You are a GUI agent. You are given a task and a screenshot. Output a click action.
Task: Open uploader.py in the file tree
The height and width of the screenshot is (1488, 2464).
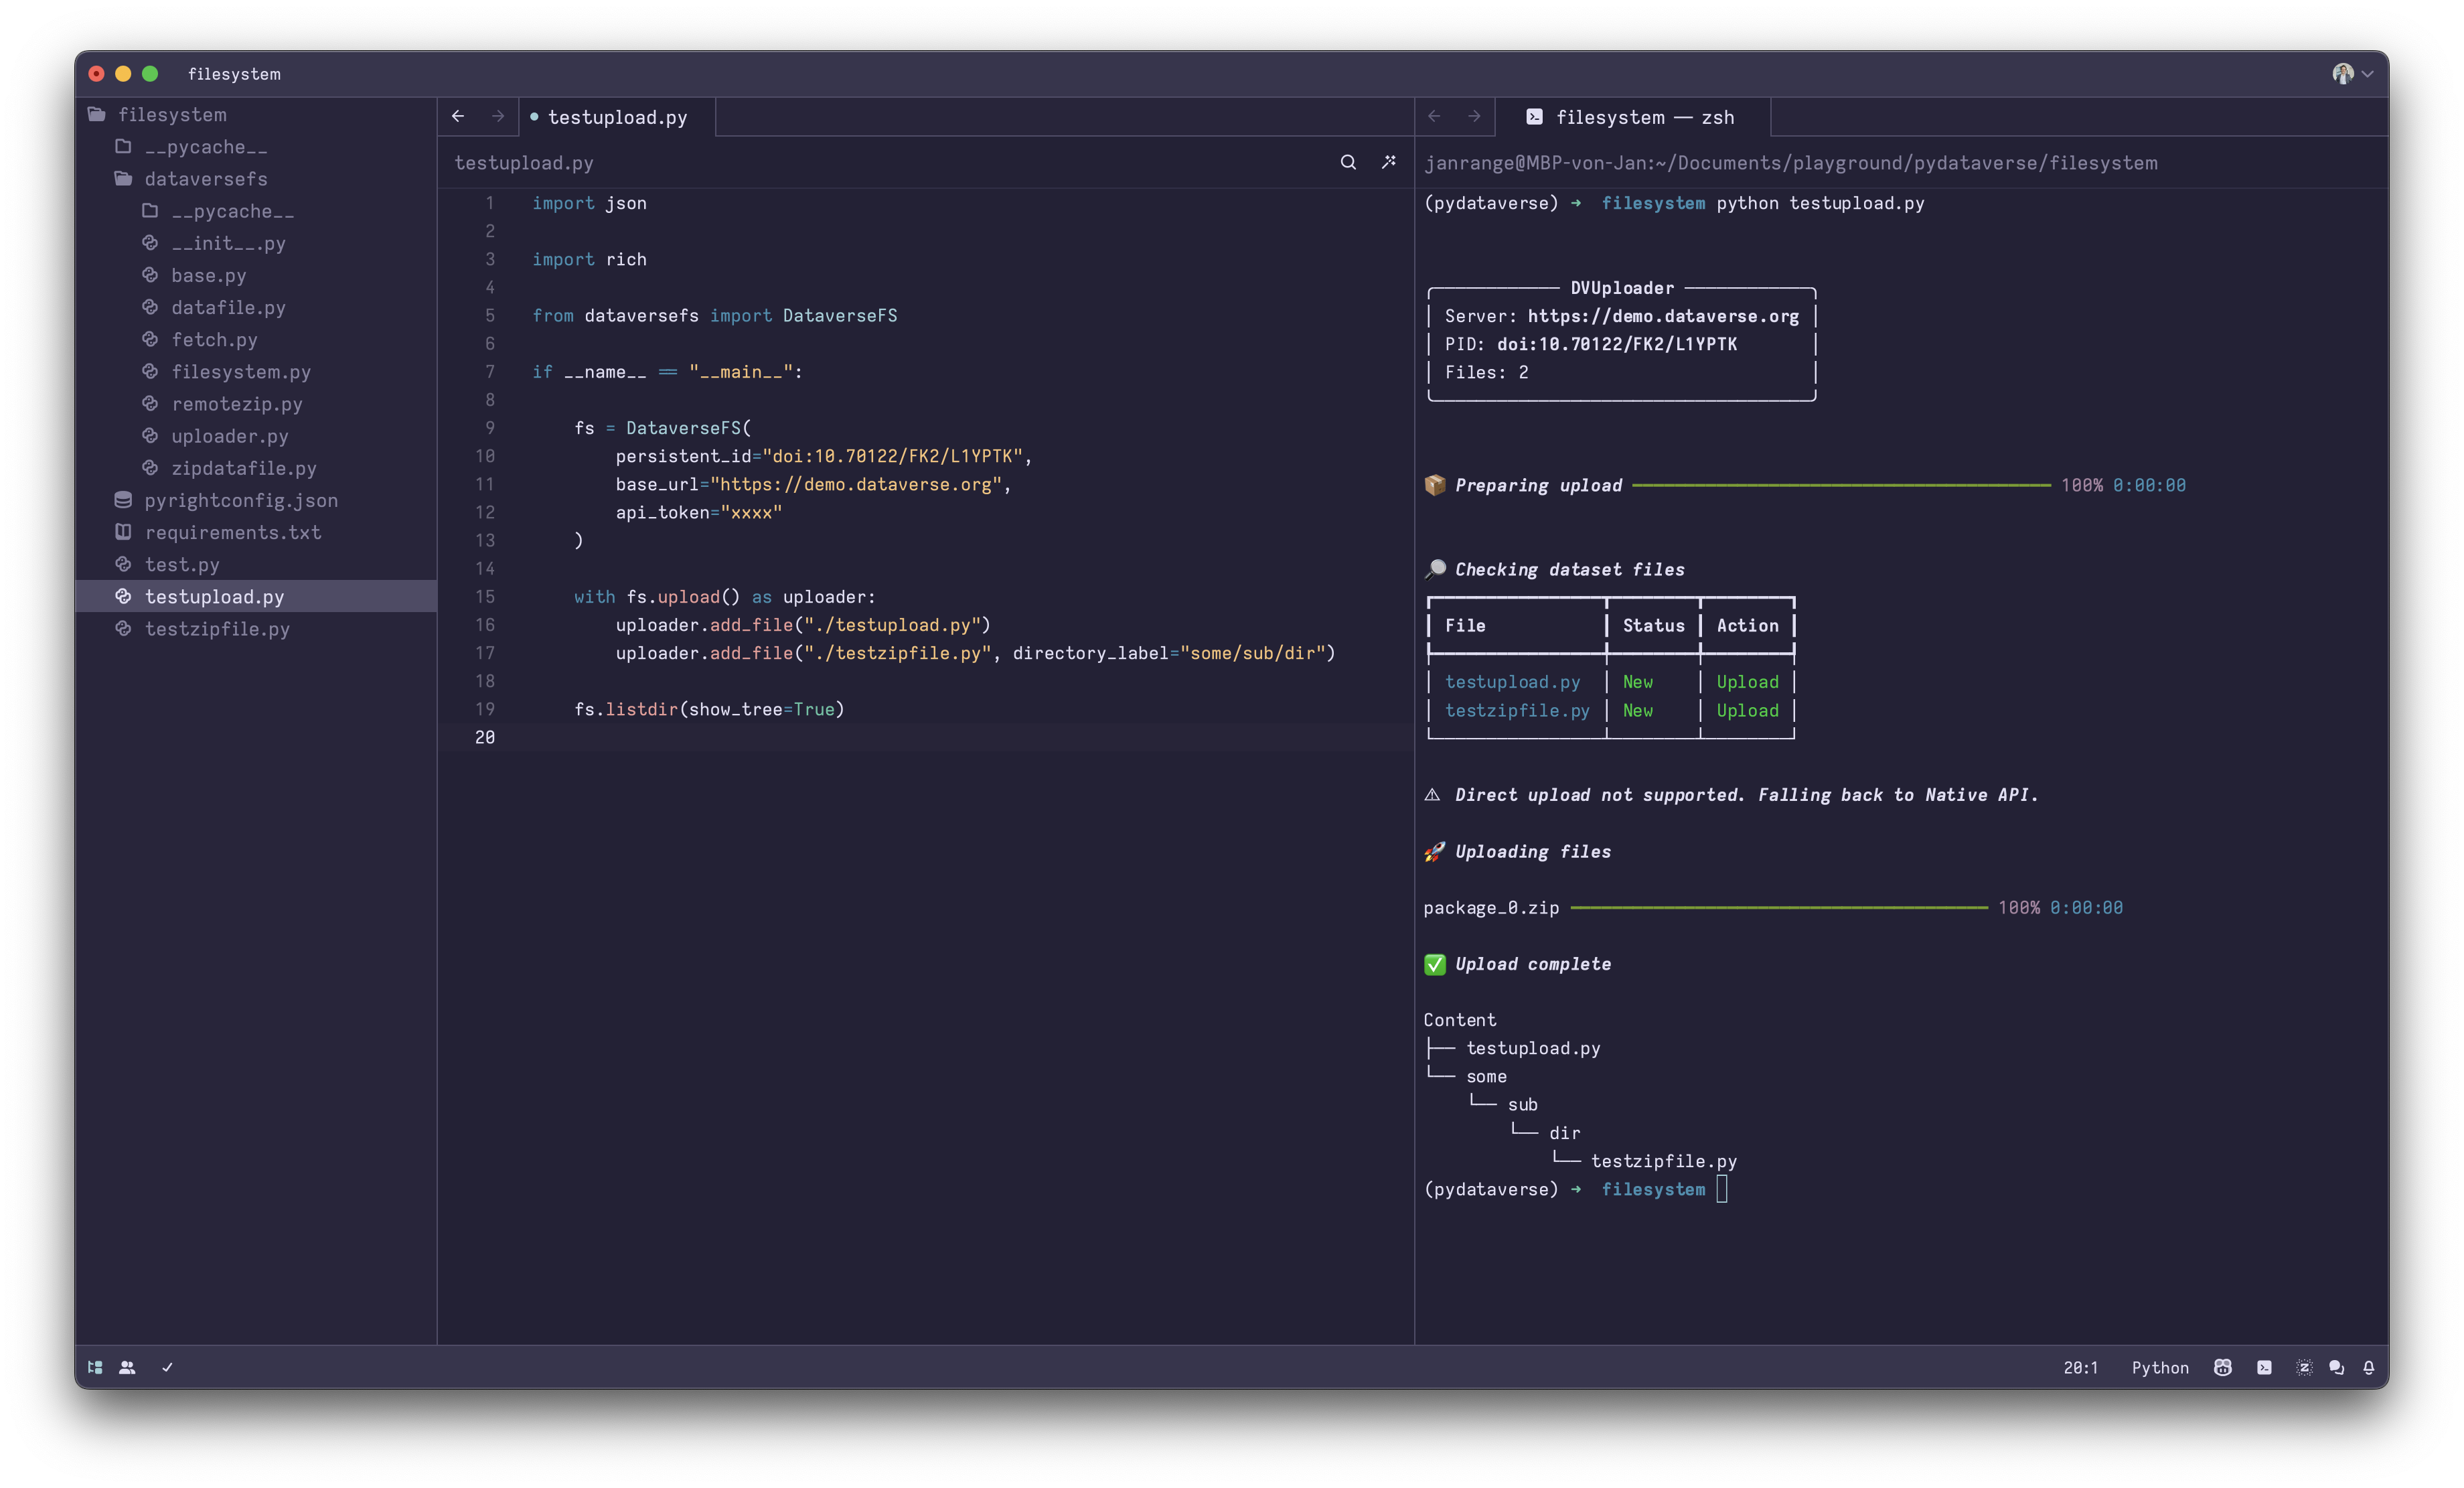point(229,436)
